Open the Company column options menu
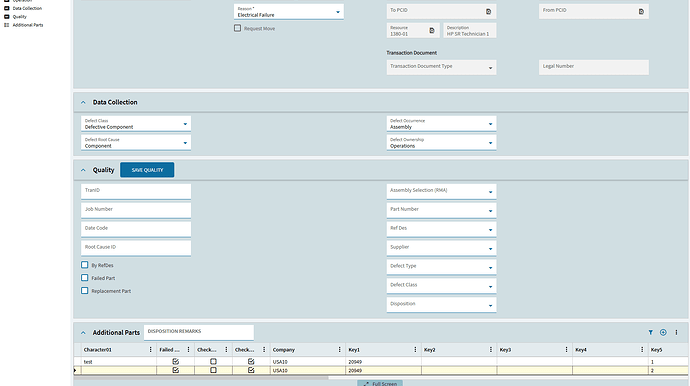Image resolution: width=690 pixels, height=386 pixels. coord(339,349)
